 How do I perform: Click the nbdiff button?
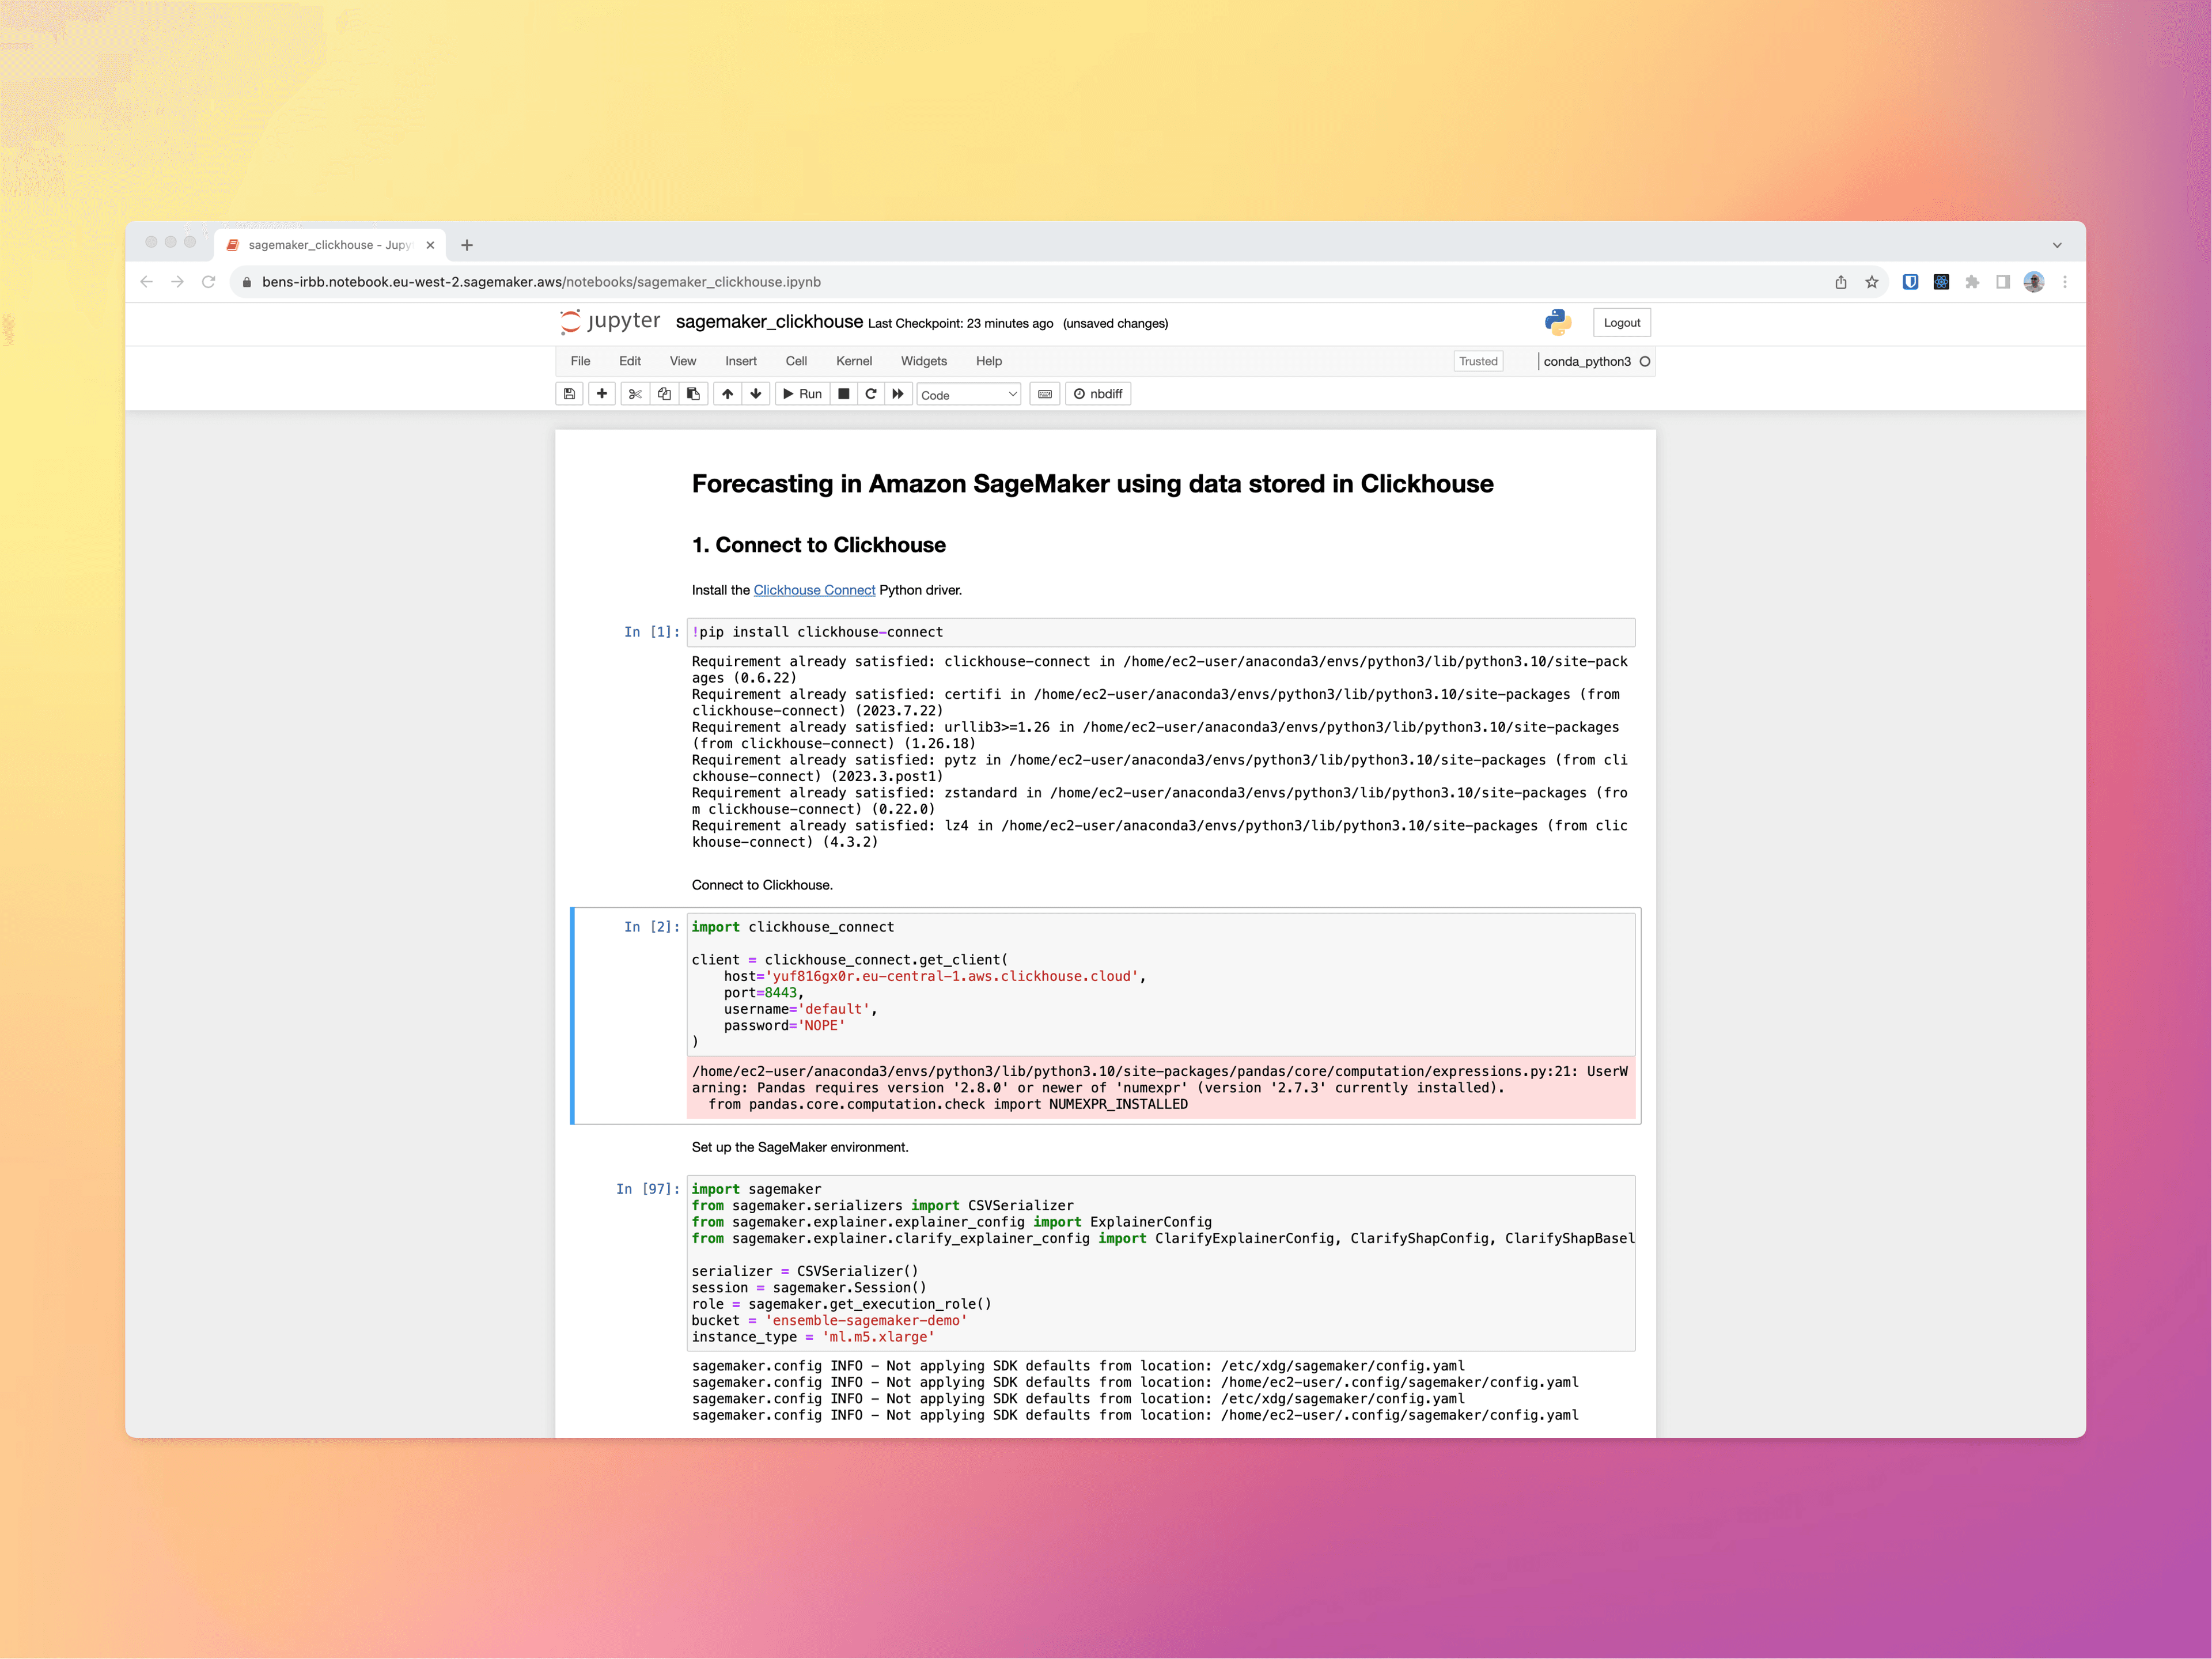pos(1098,394)
